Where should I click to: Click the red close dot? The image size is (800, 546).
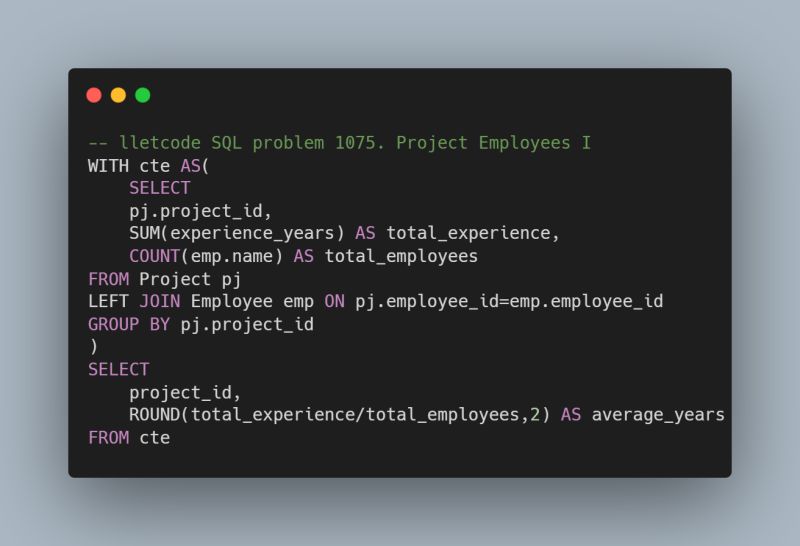click(94, 95)
